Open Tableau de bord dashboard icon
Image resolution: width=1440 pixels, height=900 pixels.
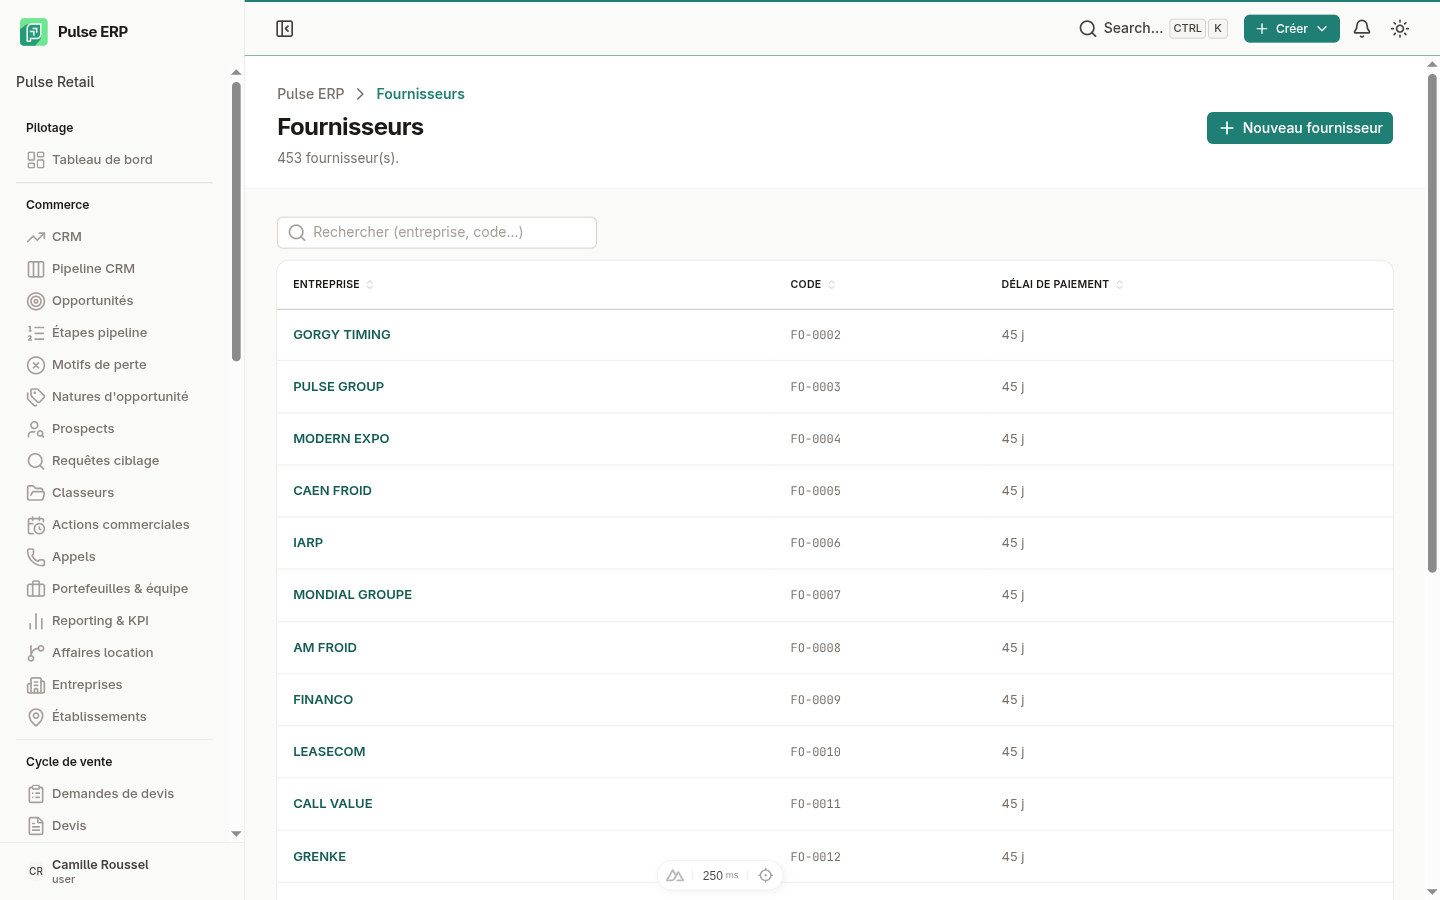(36, 160)
